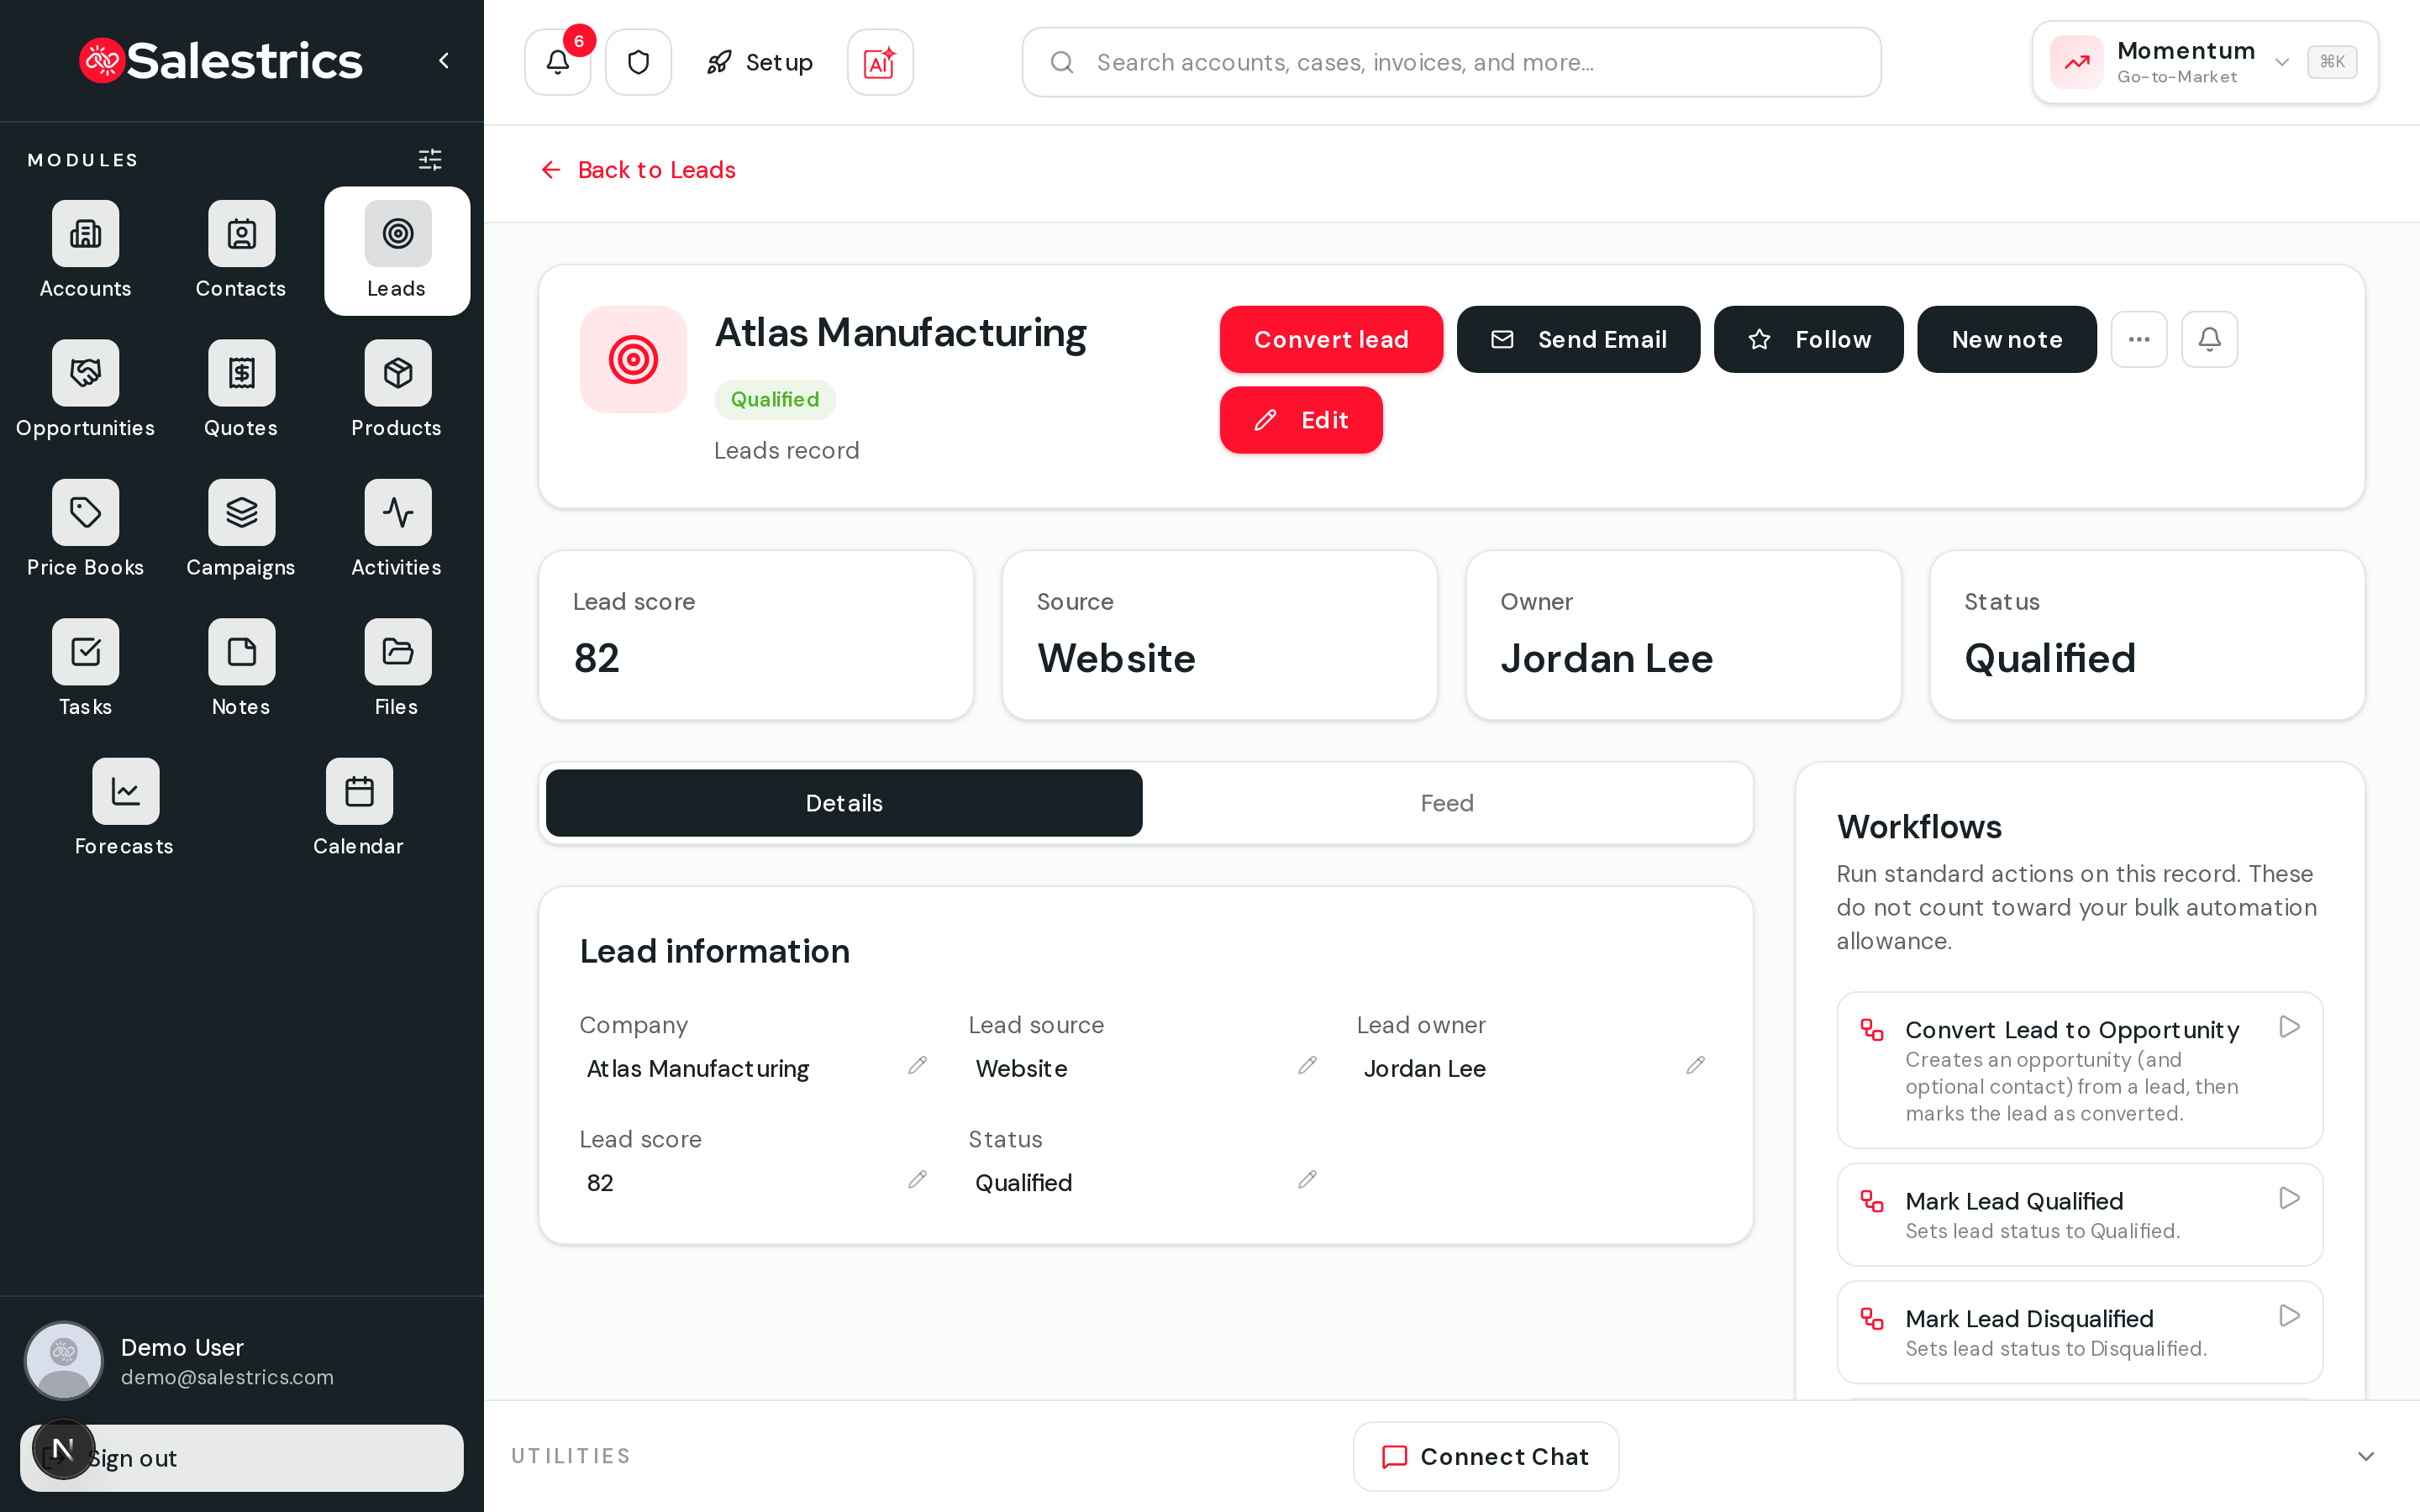Click the Lead score 82 card
Screen dimensions: 2420x1512
756,635
